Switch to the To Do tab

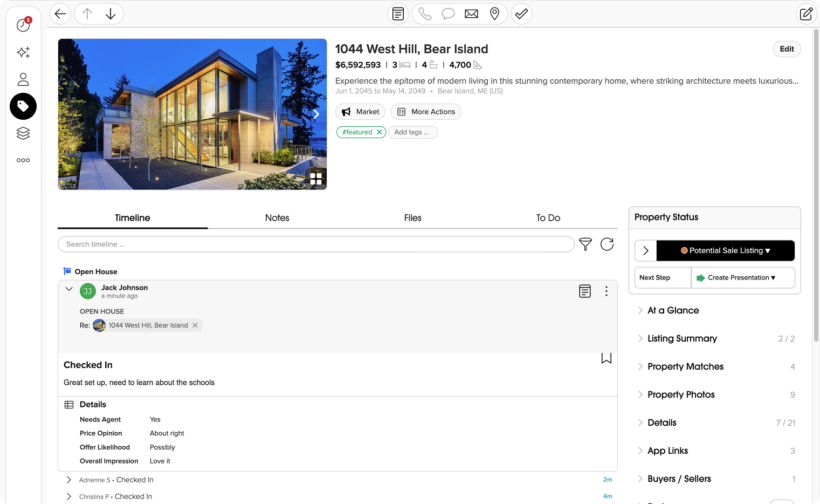click(548, 218)
